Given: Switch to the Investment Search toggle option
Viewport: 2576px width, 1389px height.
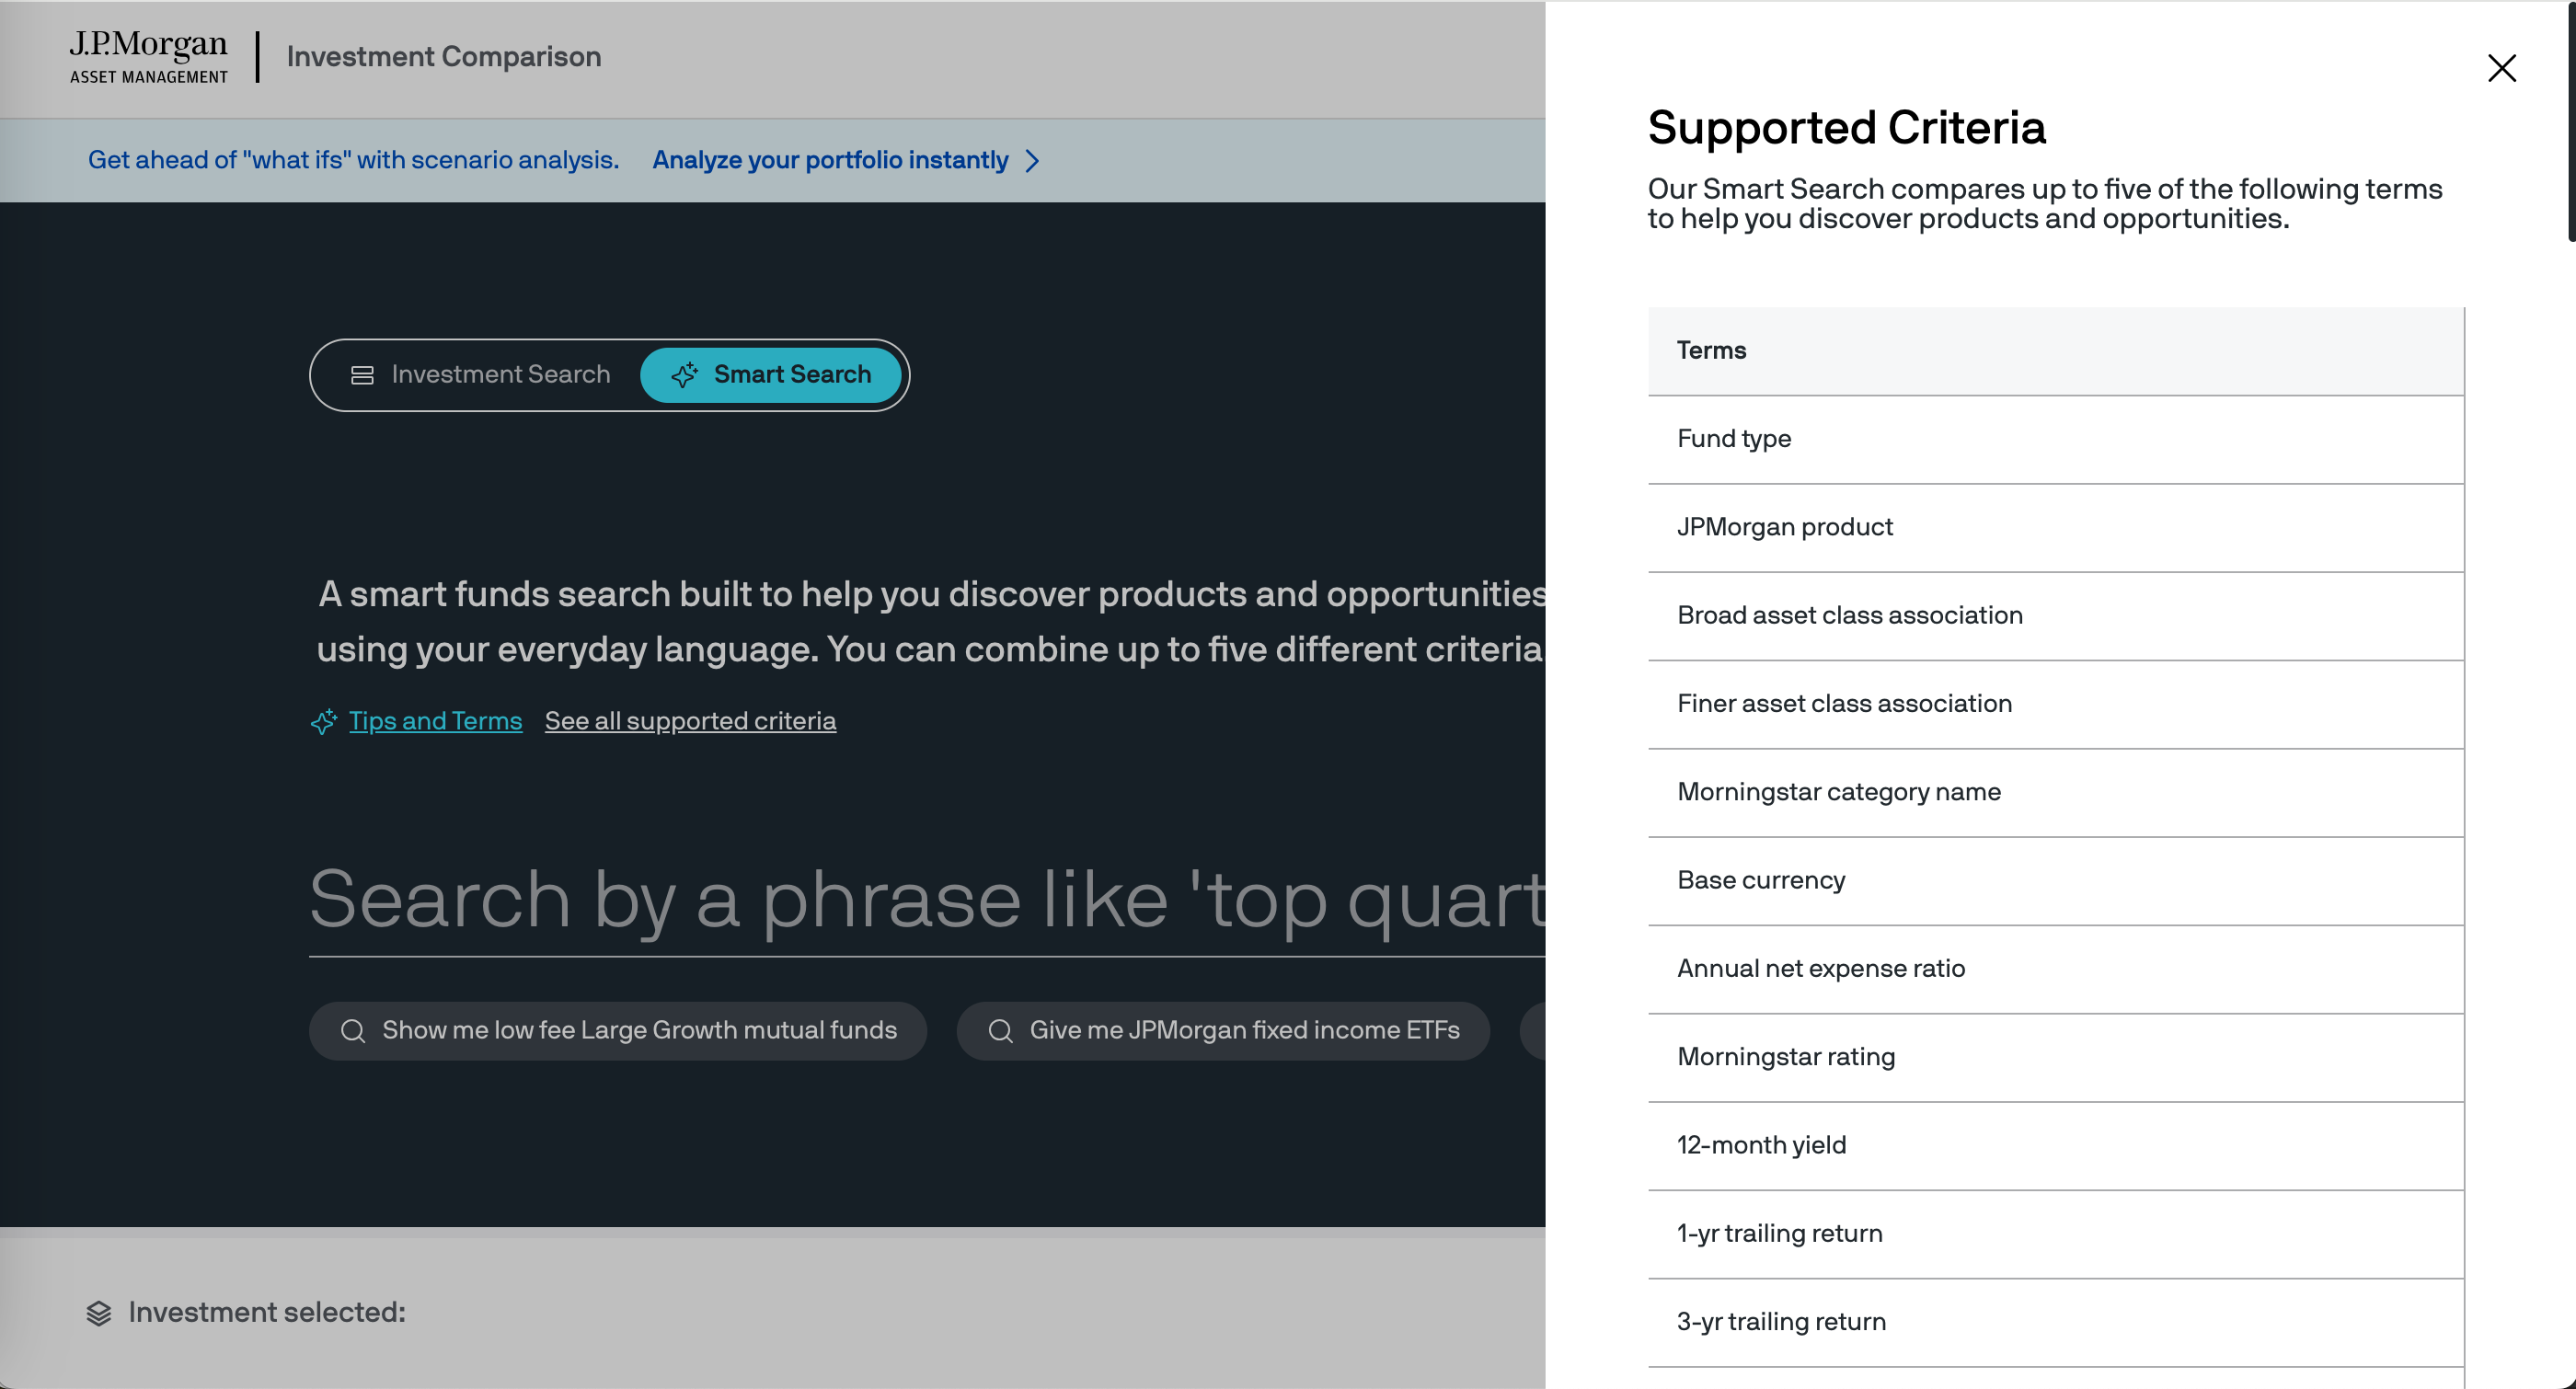Looking at the screenshot, I should [x=482, y=375].
